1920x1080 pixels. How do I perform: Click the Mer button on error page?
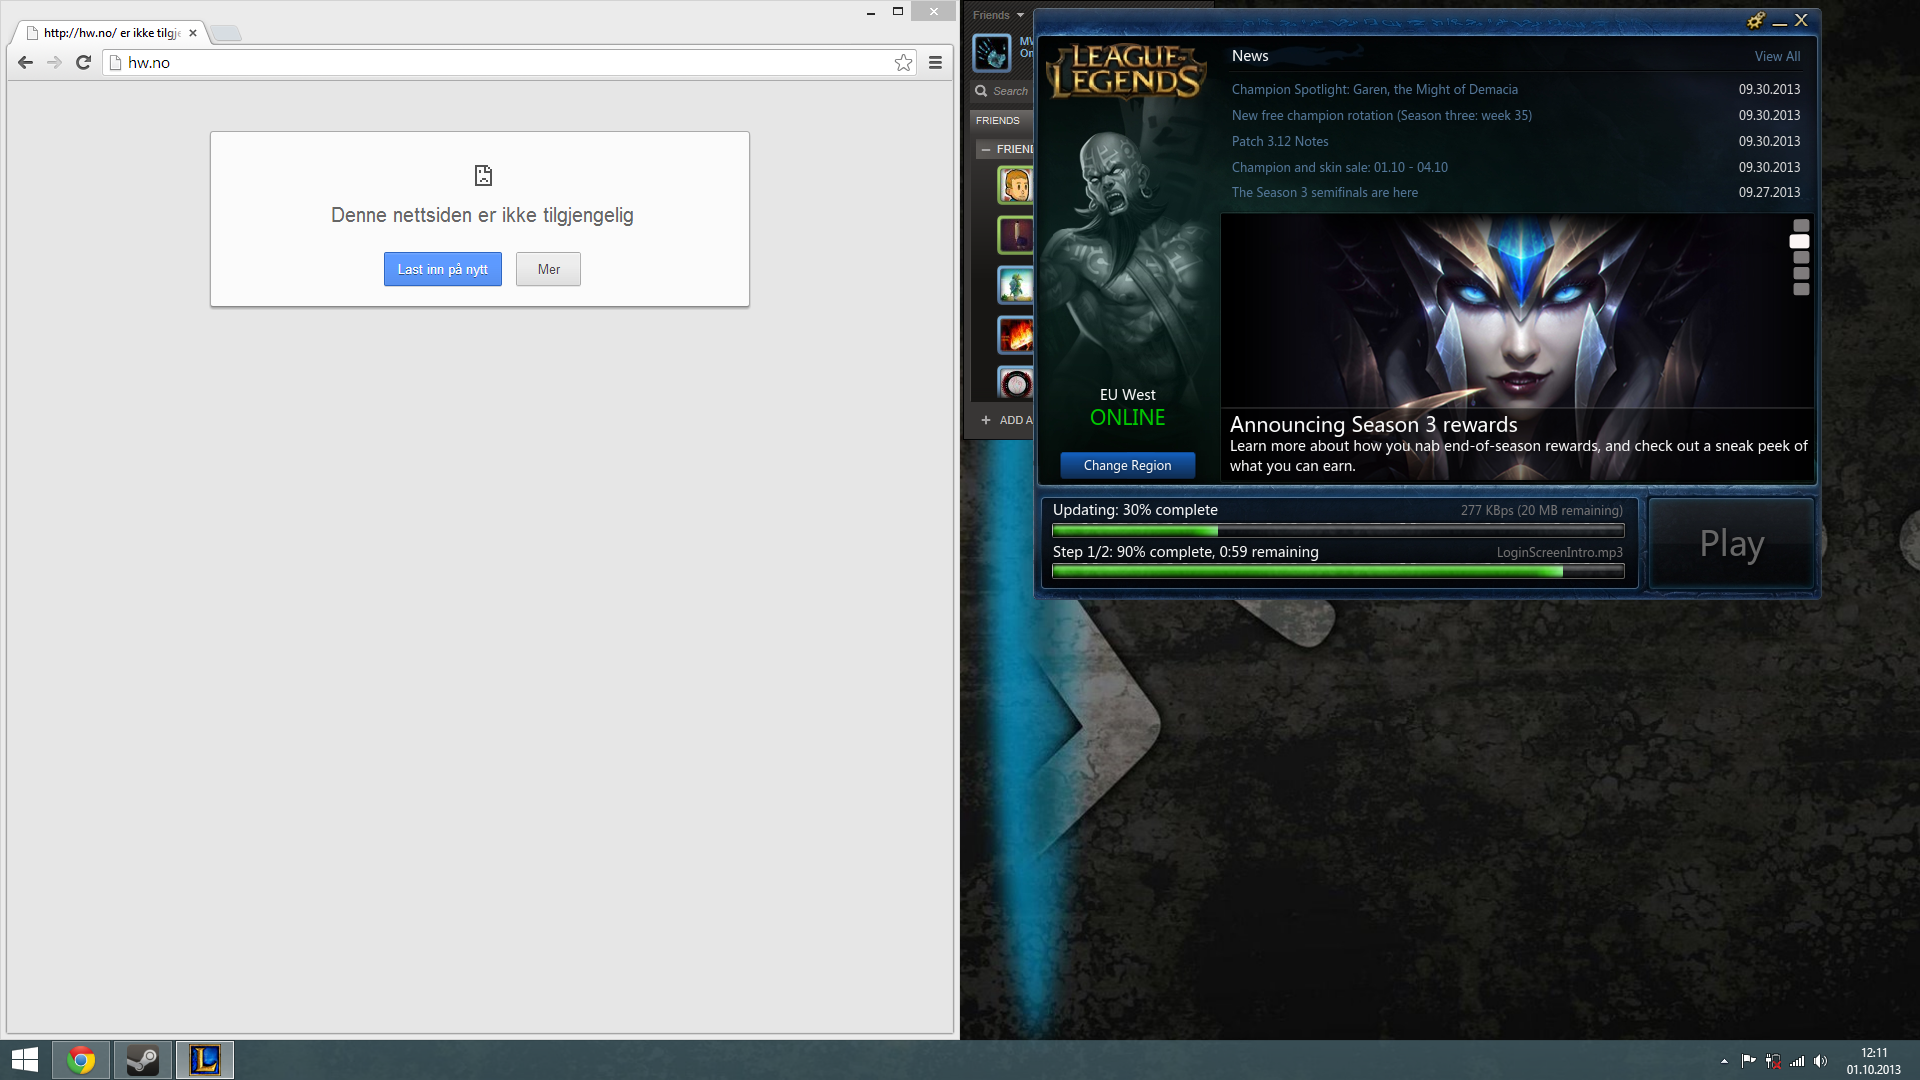coord(548,269)
